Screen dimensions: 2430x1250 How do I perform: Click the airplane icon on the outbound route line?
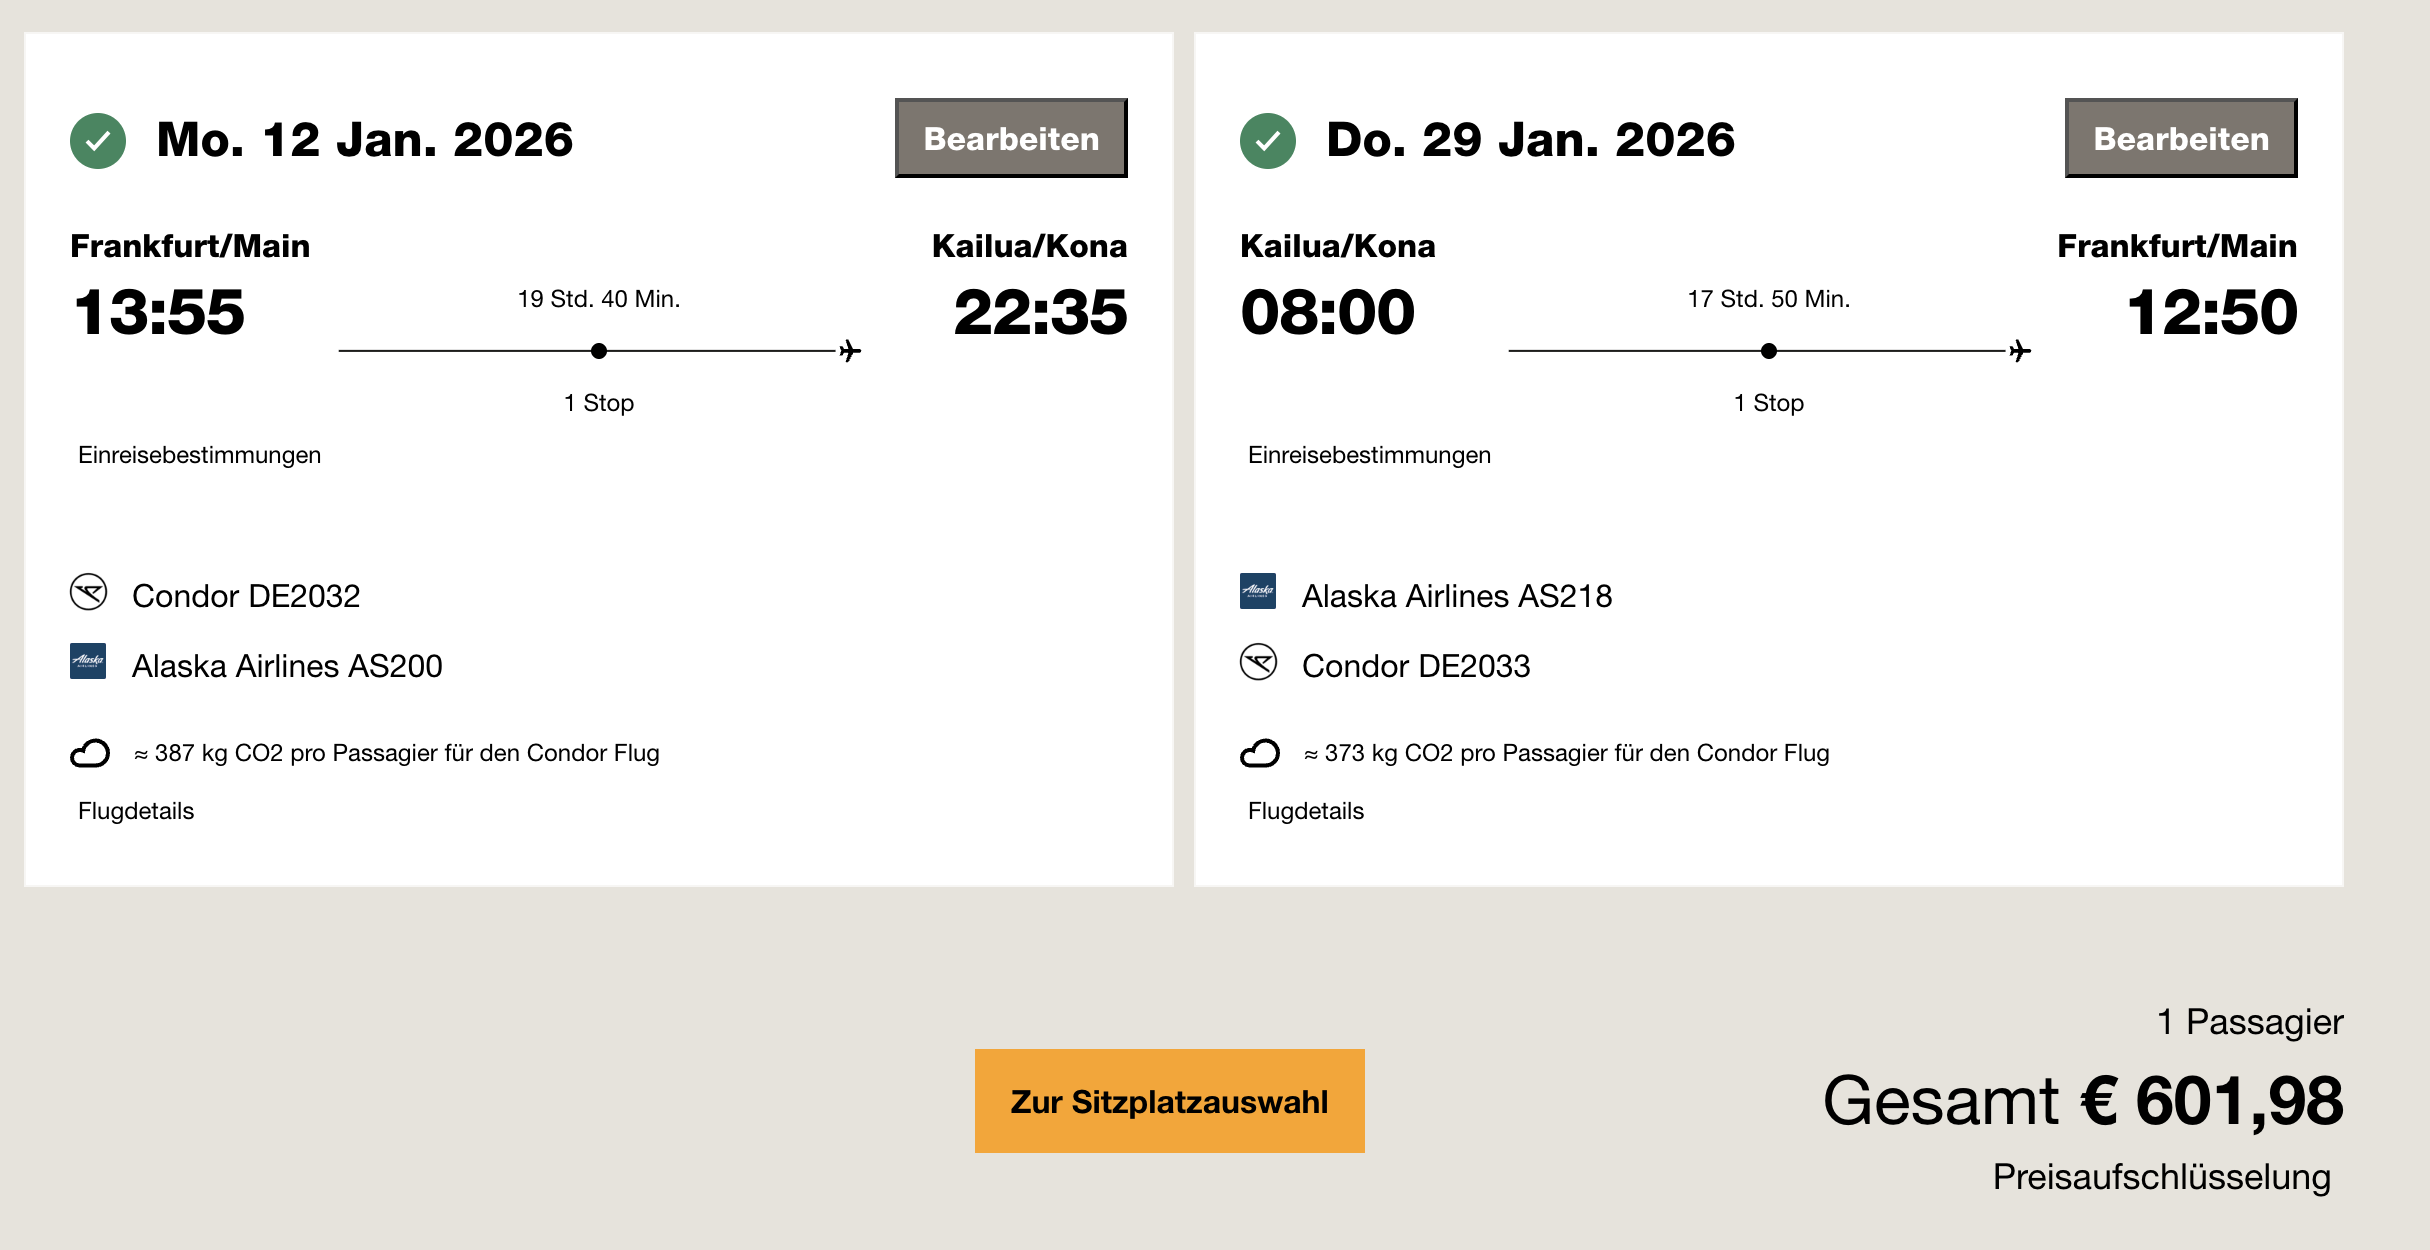(x=850, y=351)
